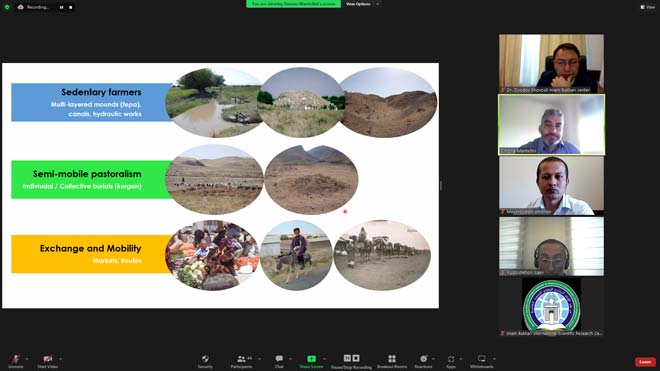Screen dimensions: 660x371
Task: Click the Sedentary farmers blue banner
Action: tap(92, 102)
